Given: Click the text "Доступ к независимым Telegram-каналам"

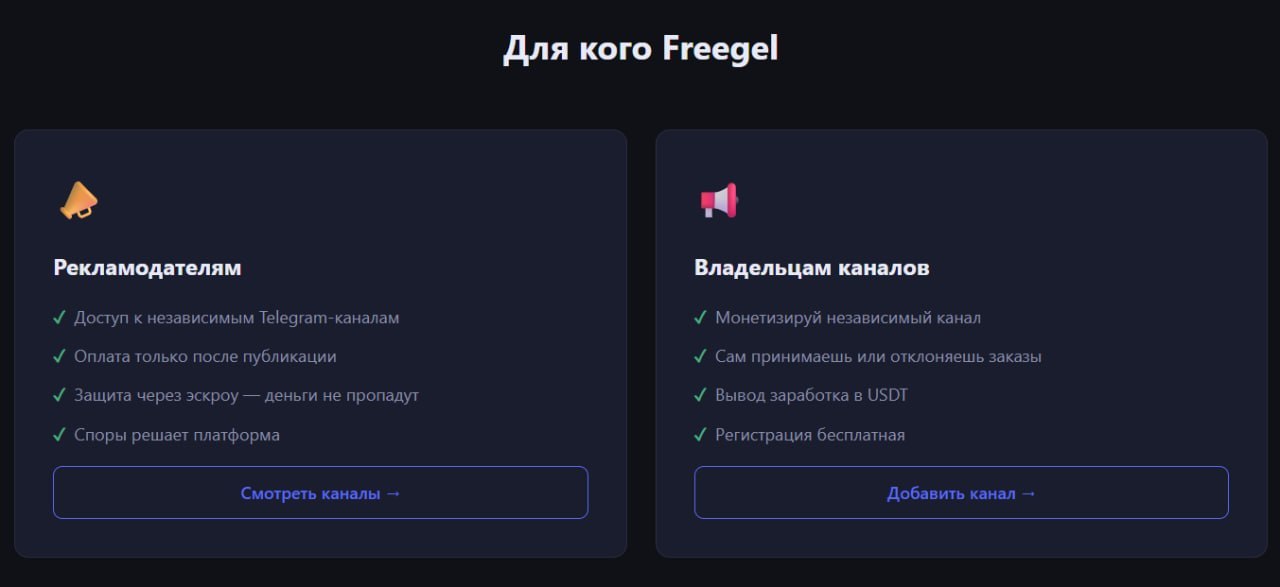Looking at the screenshot, I should [236, 318].
